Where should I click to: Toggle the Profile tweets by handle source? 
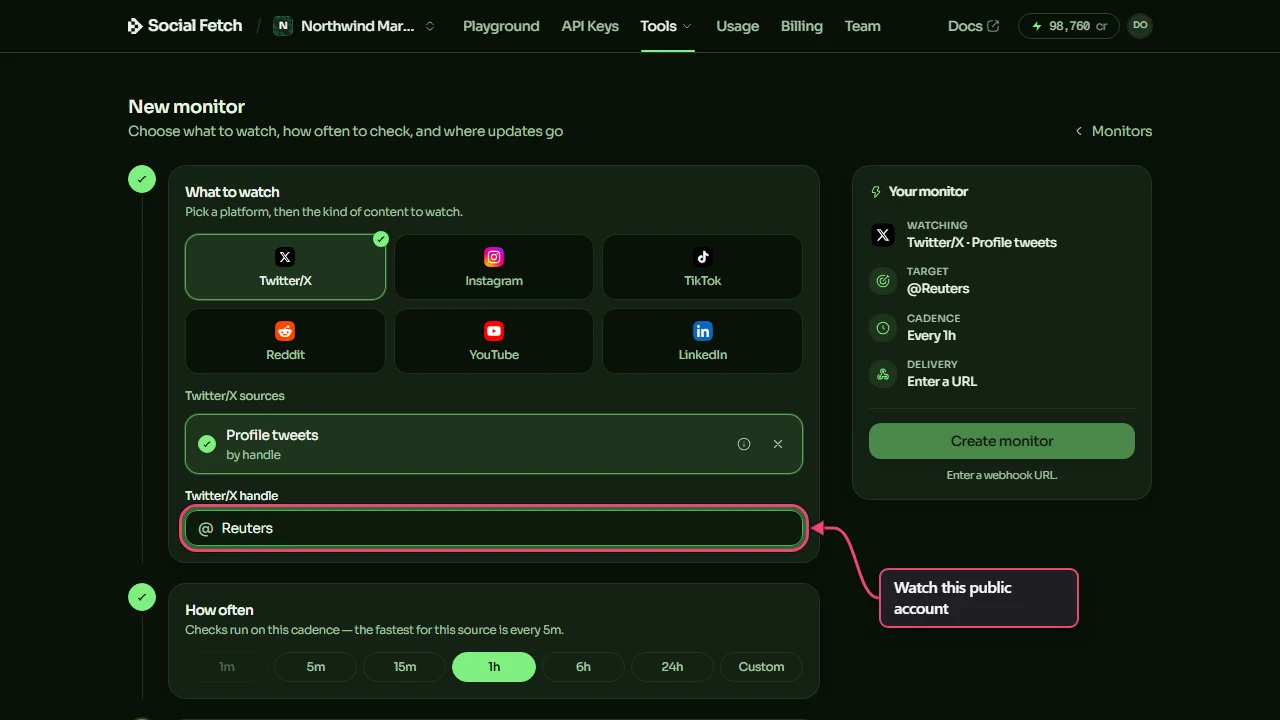point(494,444)
